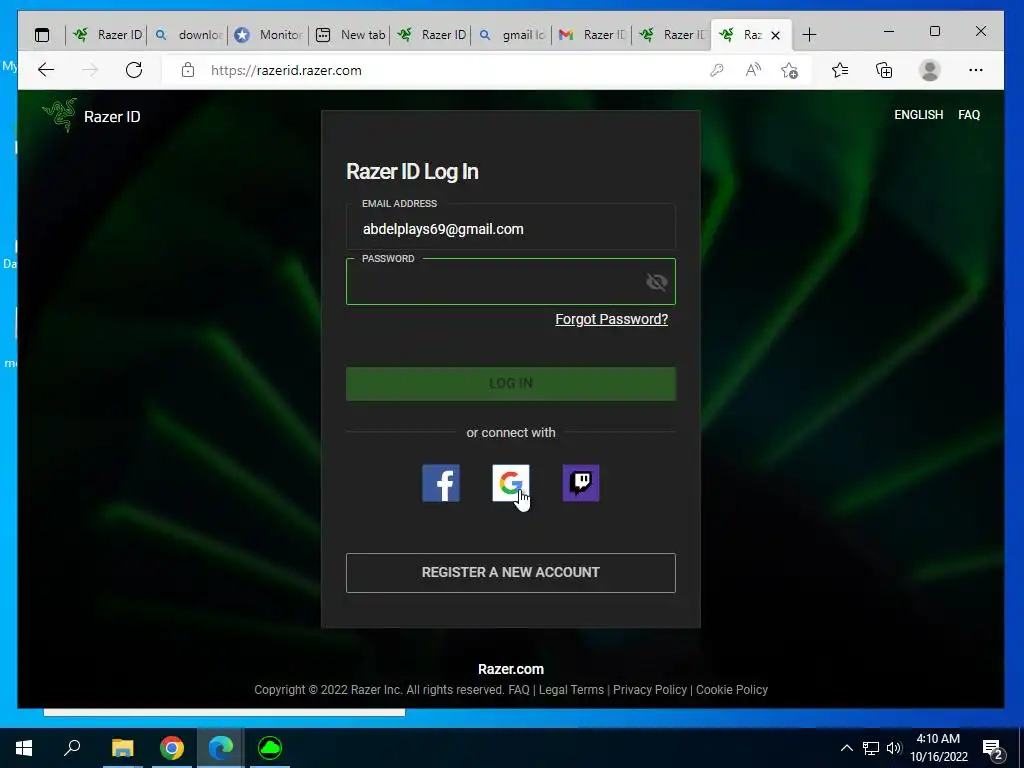Switch to the Gmail Razer ID tab
The image size is (1024, 768).
click(x=592, y=35)
